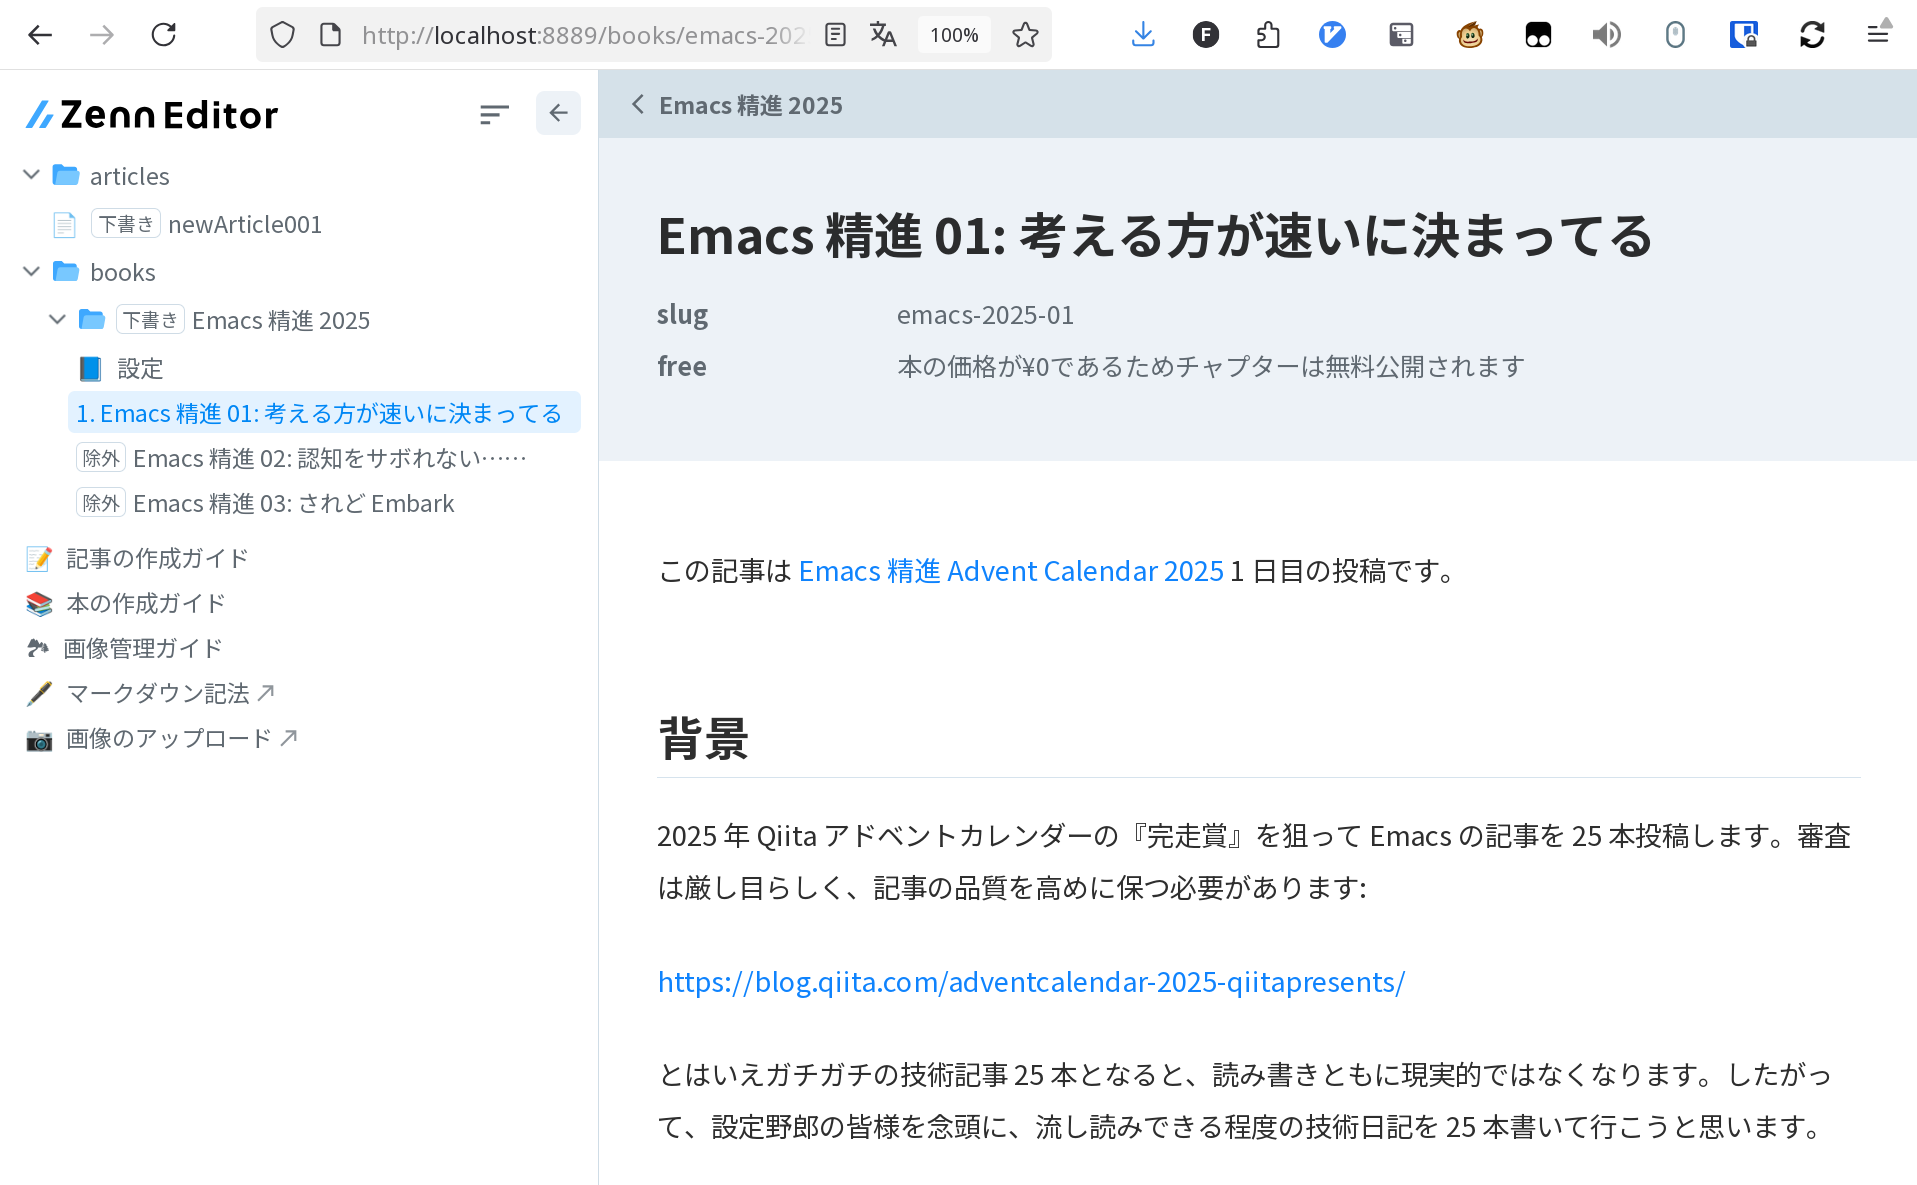Image resolution: width=1917 pixels, height=1185 pixels.
Task: Click the emacs-2025-01 slug value
Action: tap(985, 315)
